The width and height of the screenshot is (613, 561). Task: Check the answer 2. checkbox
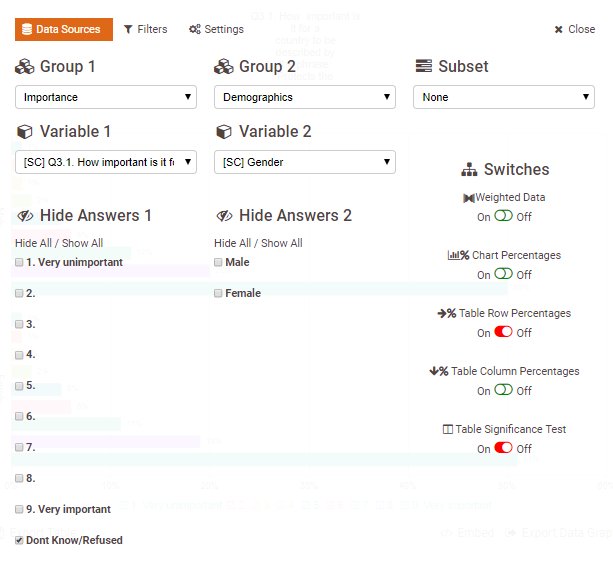pos(19,293)
